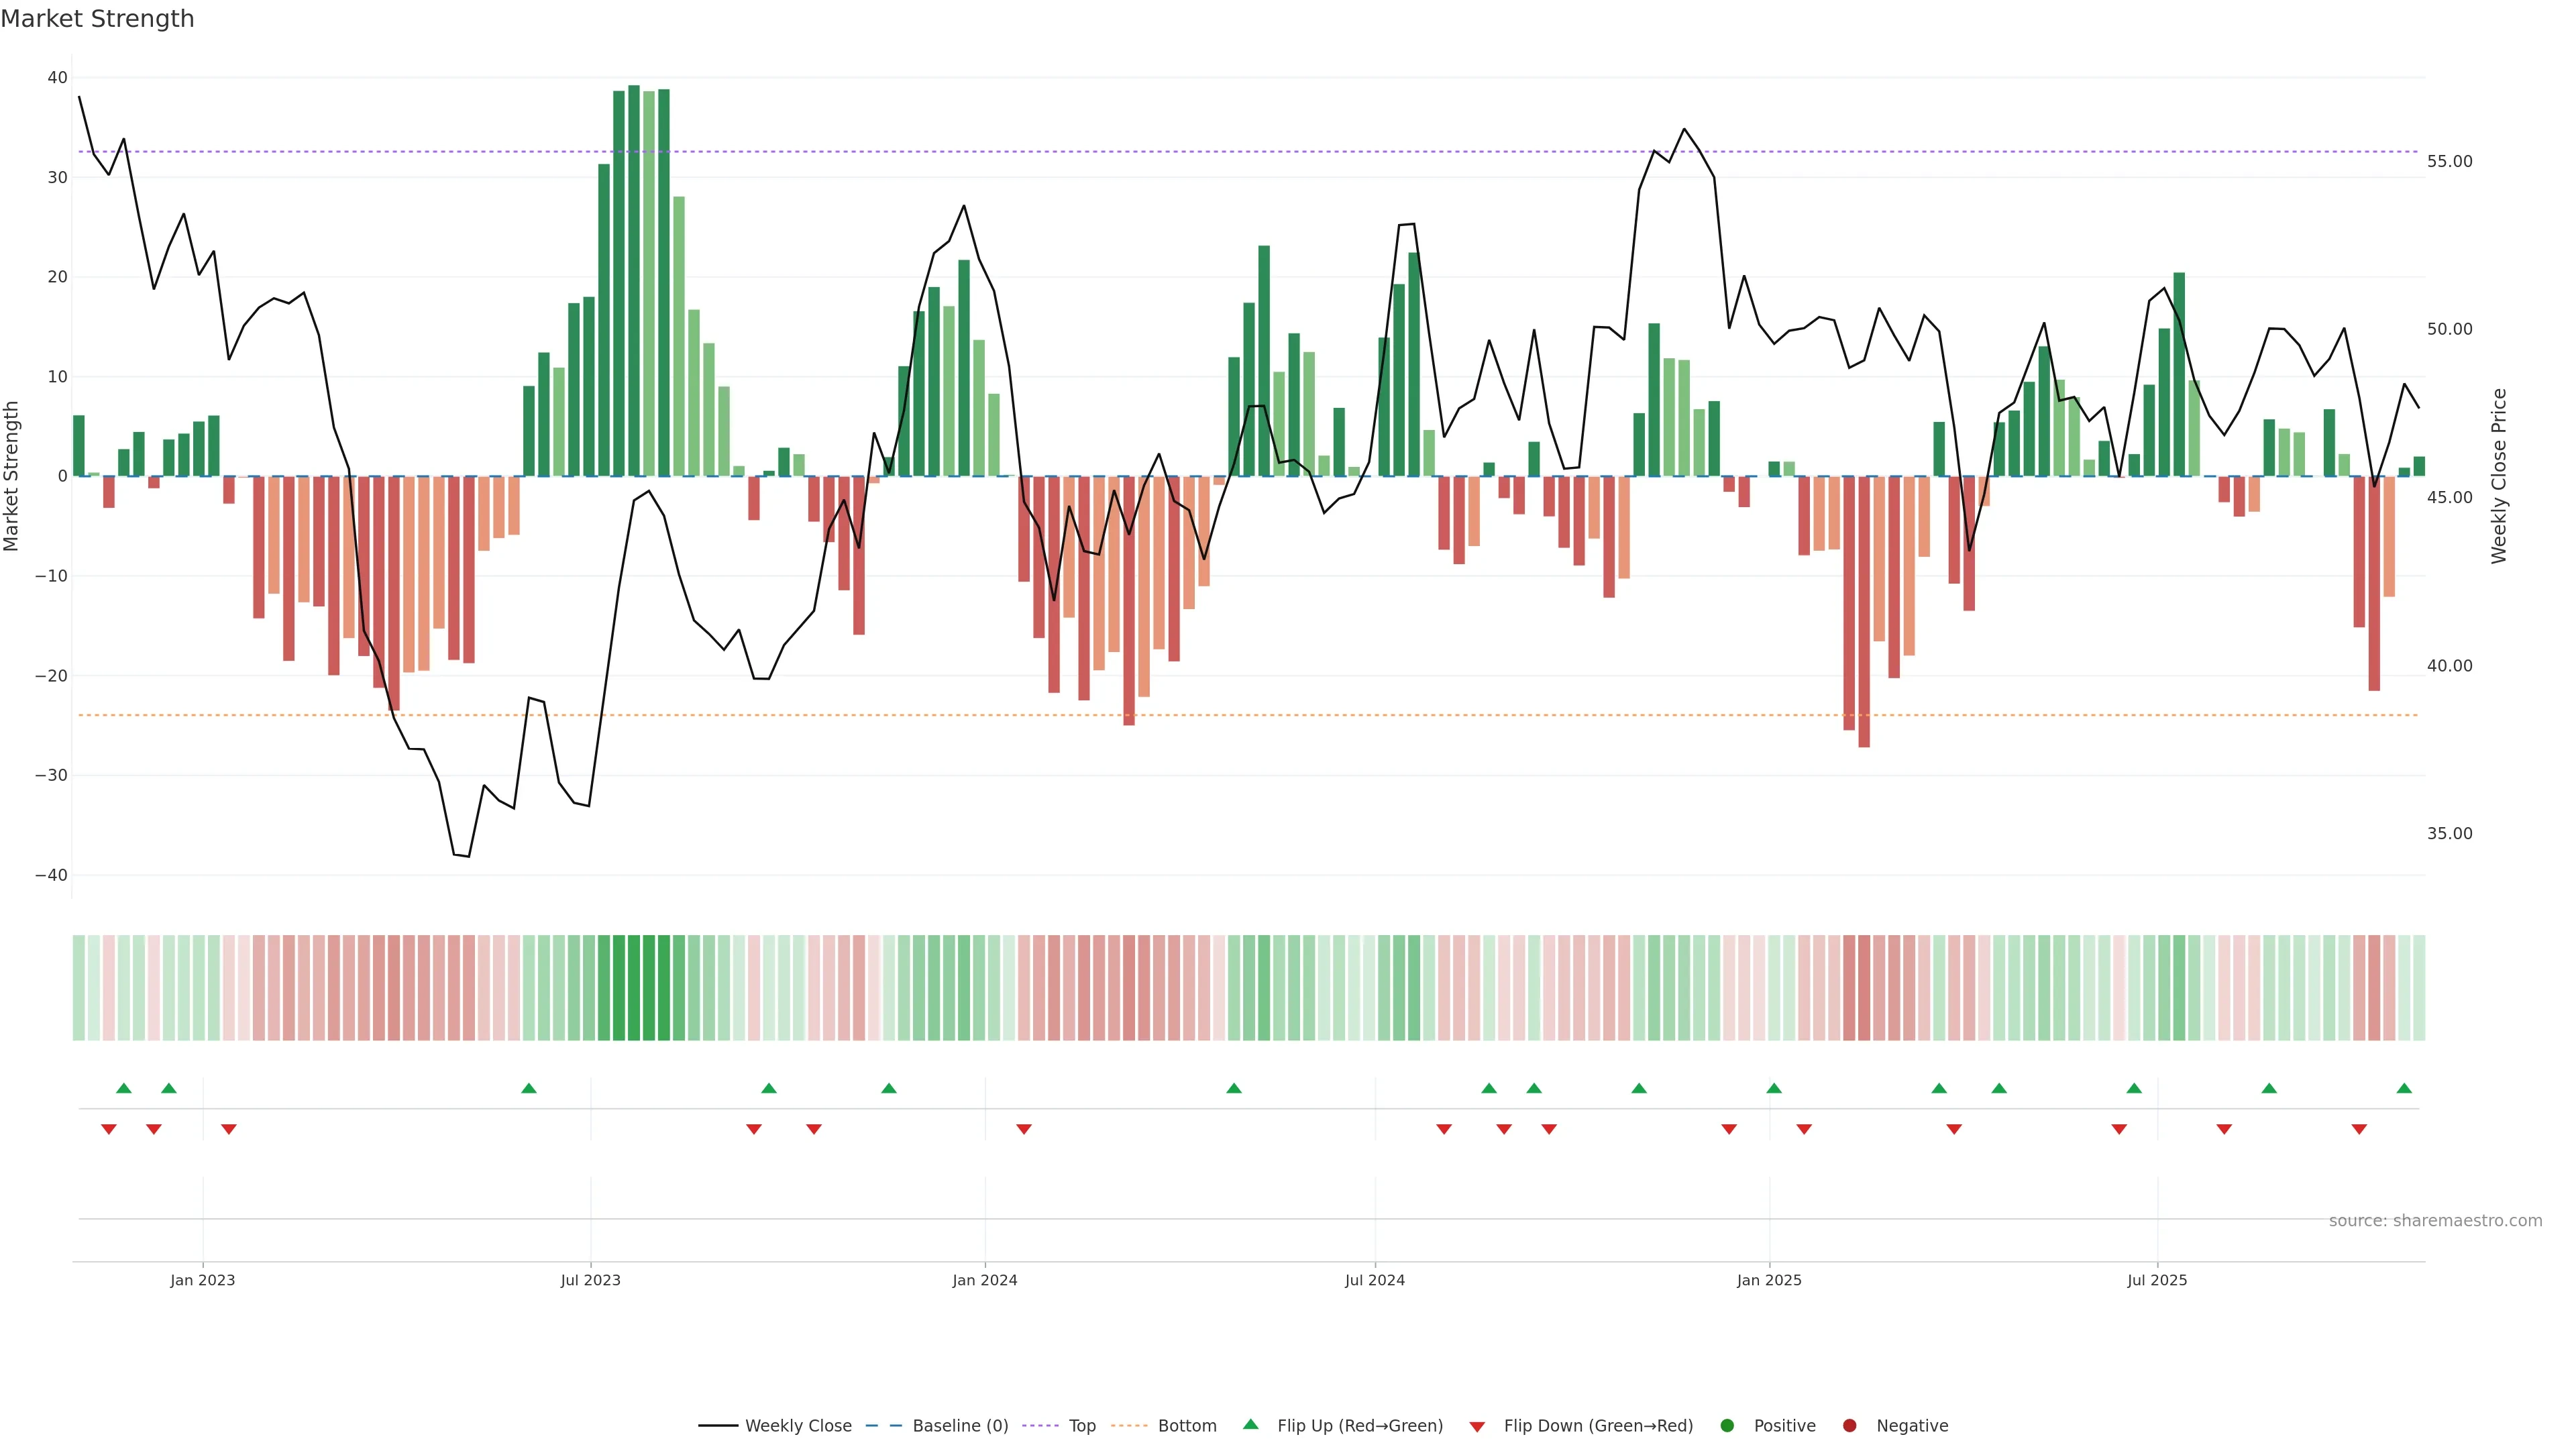Viewport: 2576px width, 1449px height.
Task: Click the green Flip Up legend triangle icon
Action: (x=1250, y=1425)
